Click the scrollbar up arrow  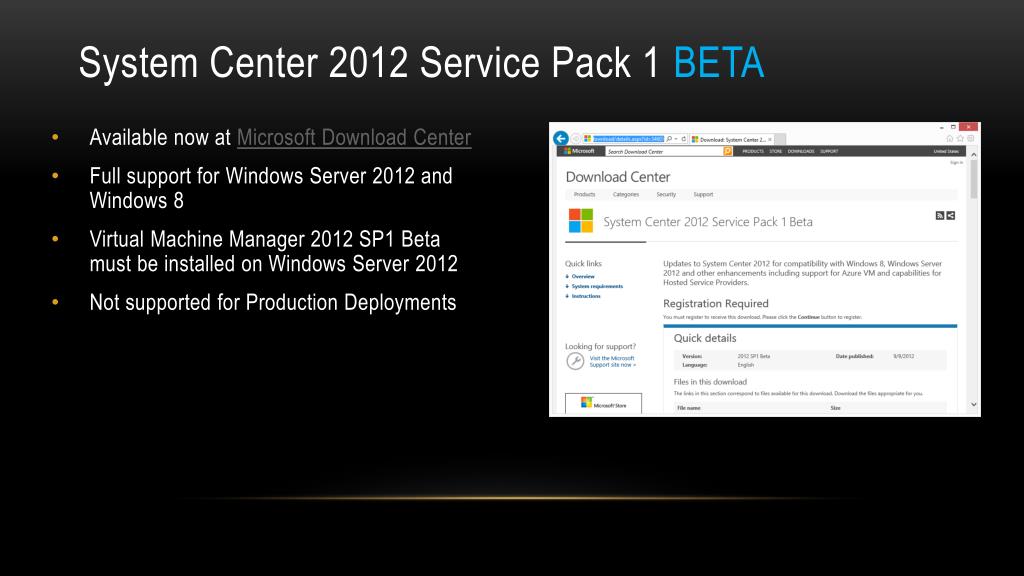(x=974, y=155)
